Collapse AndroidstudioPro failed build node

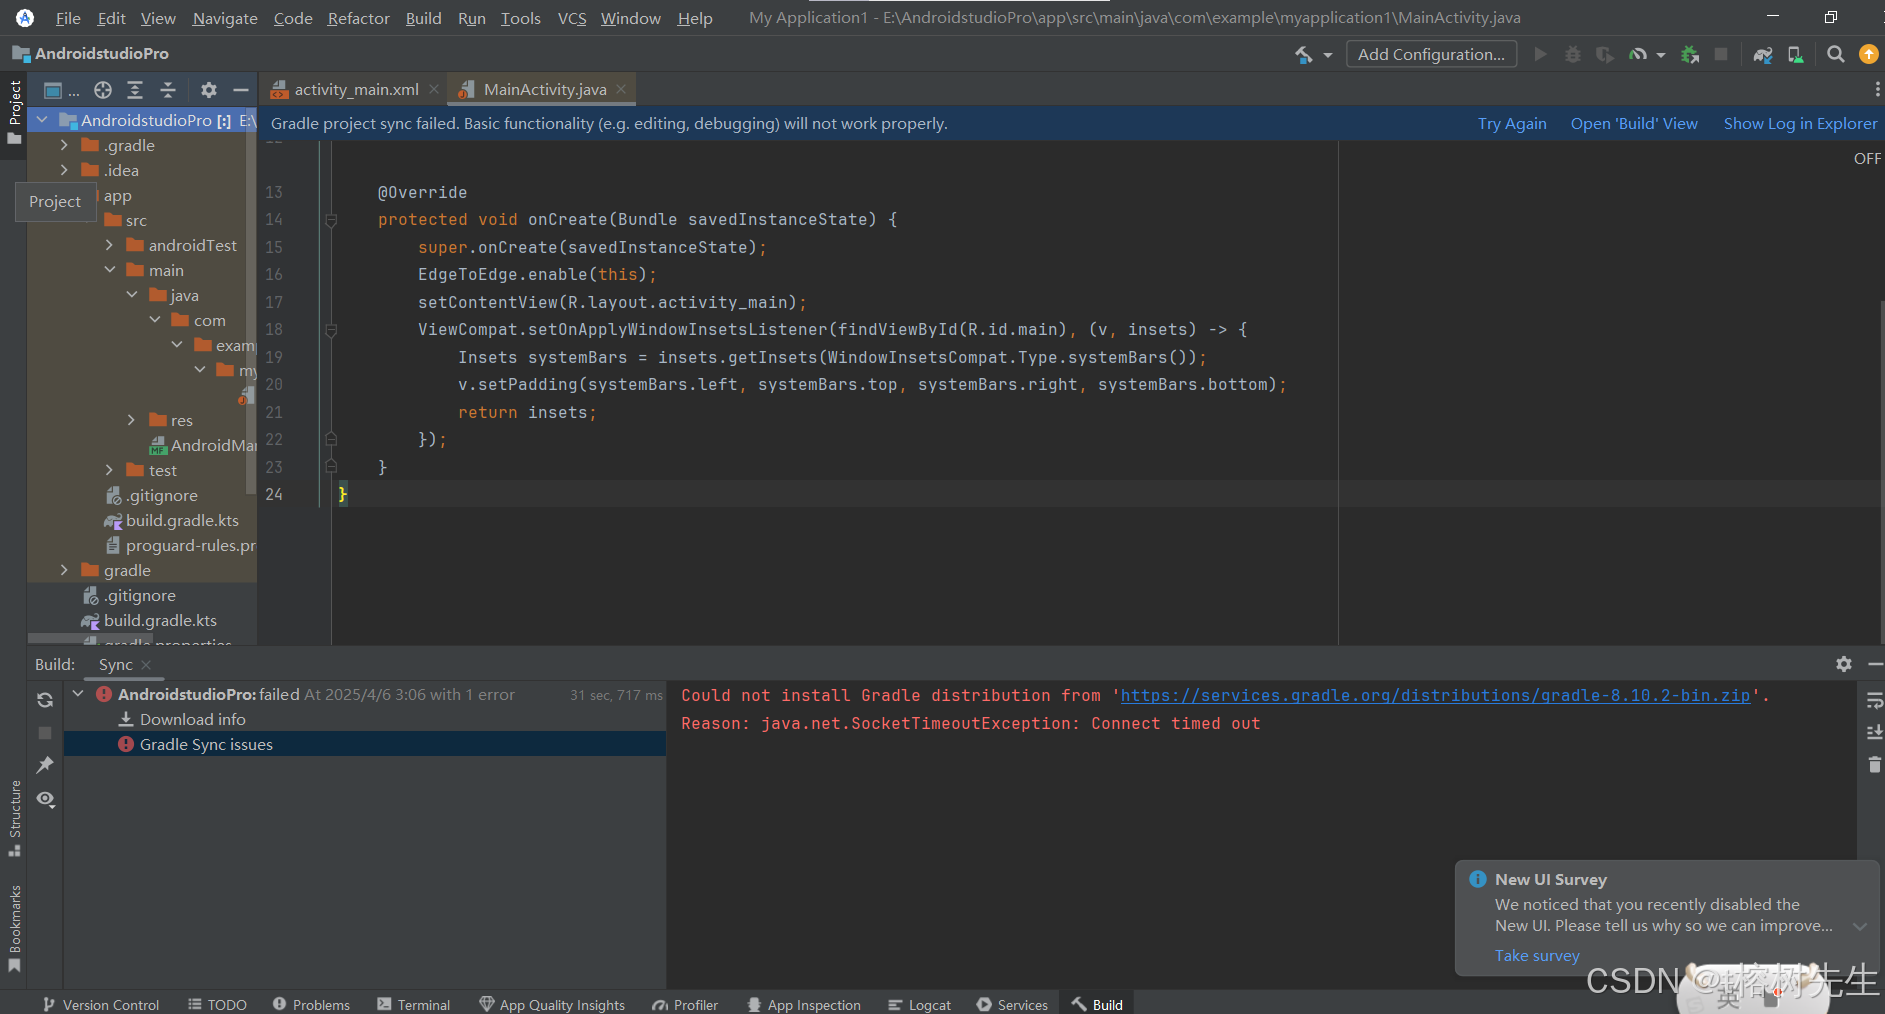(x=78, y=693)
